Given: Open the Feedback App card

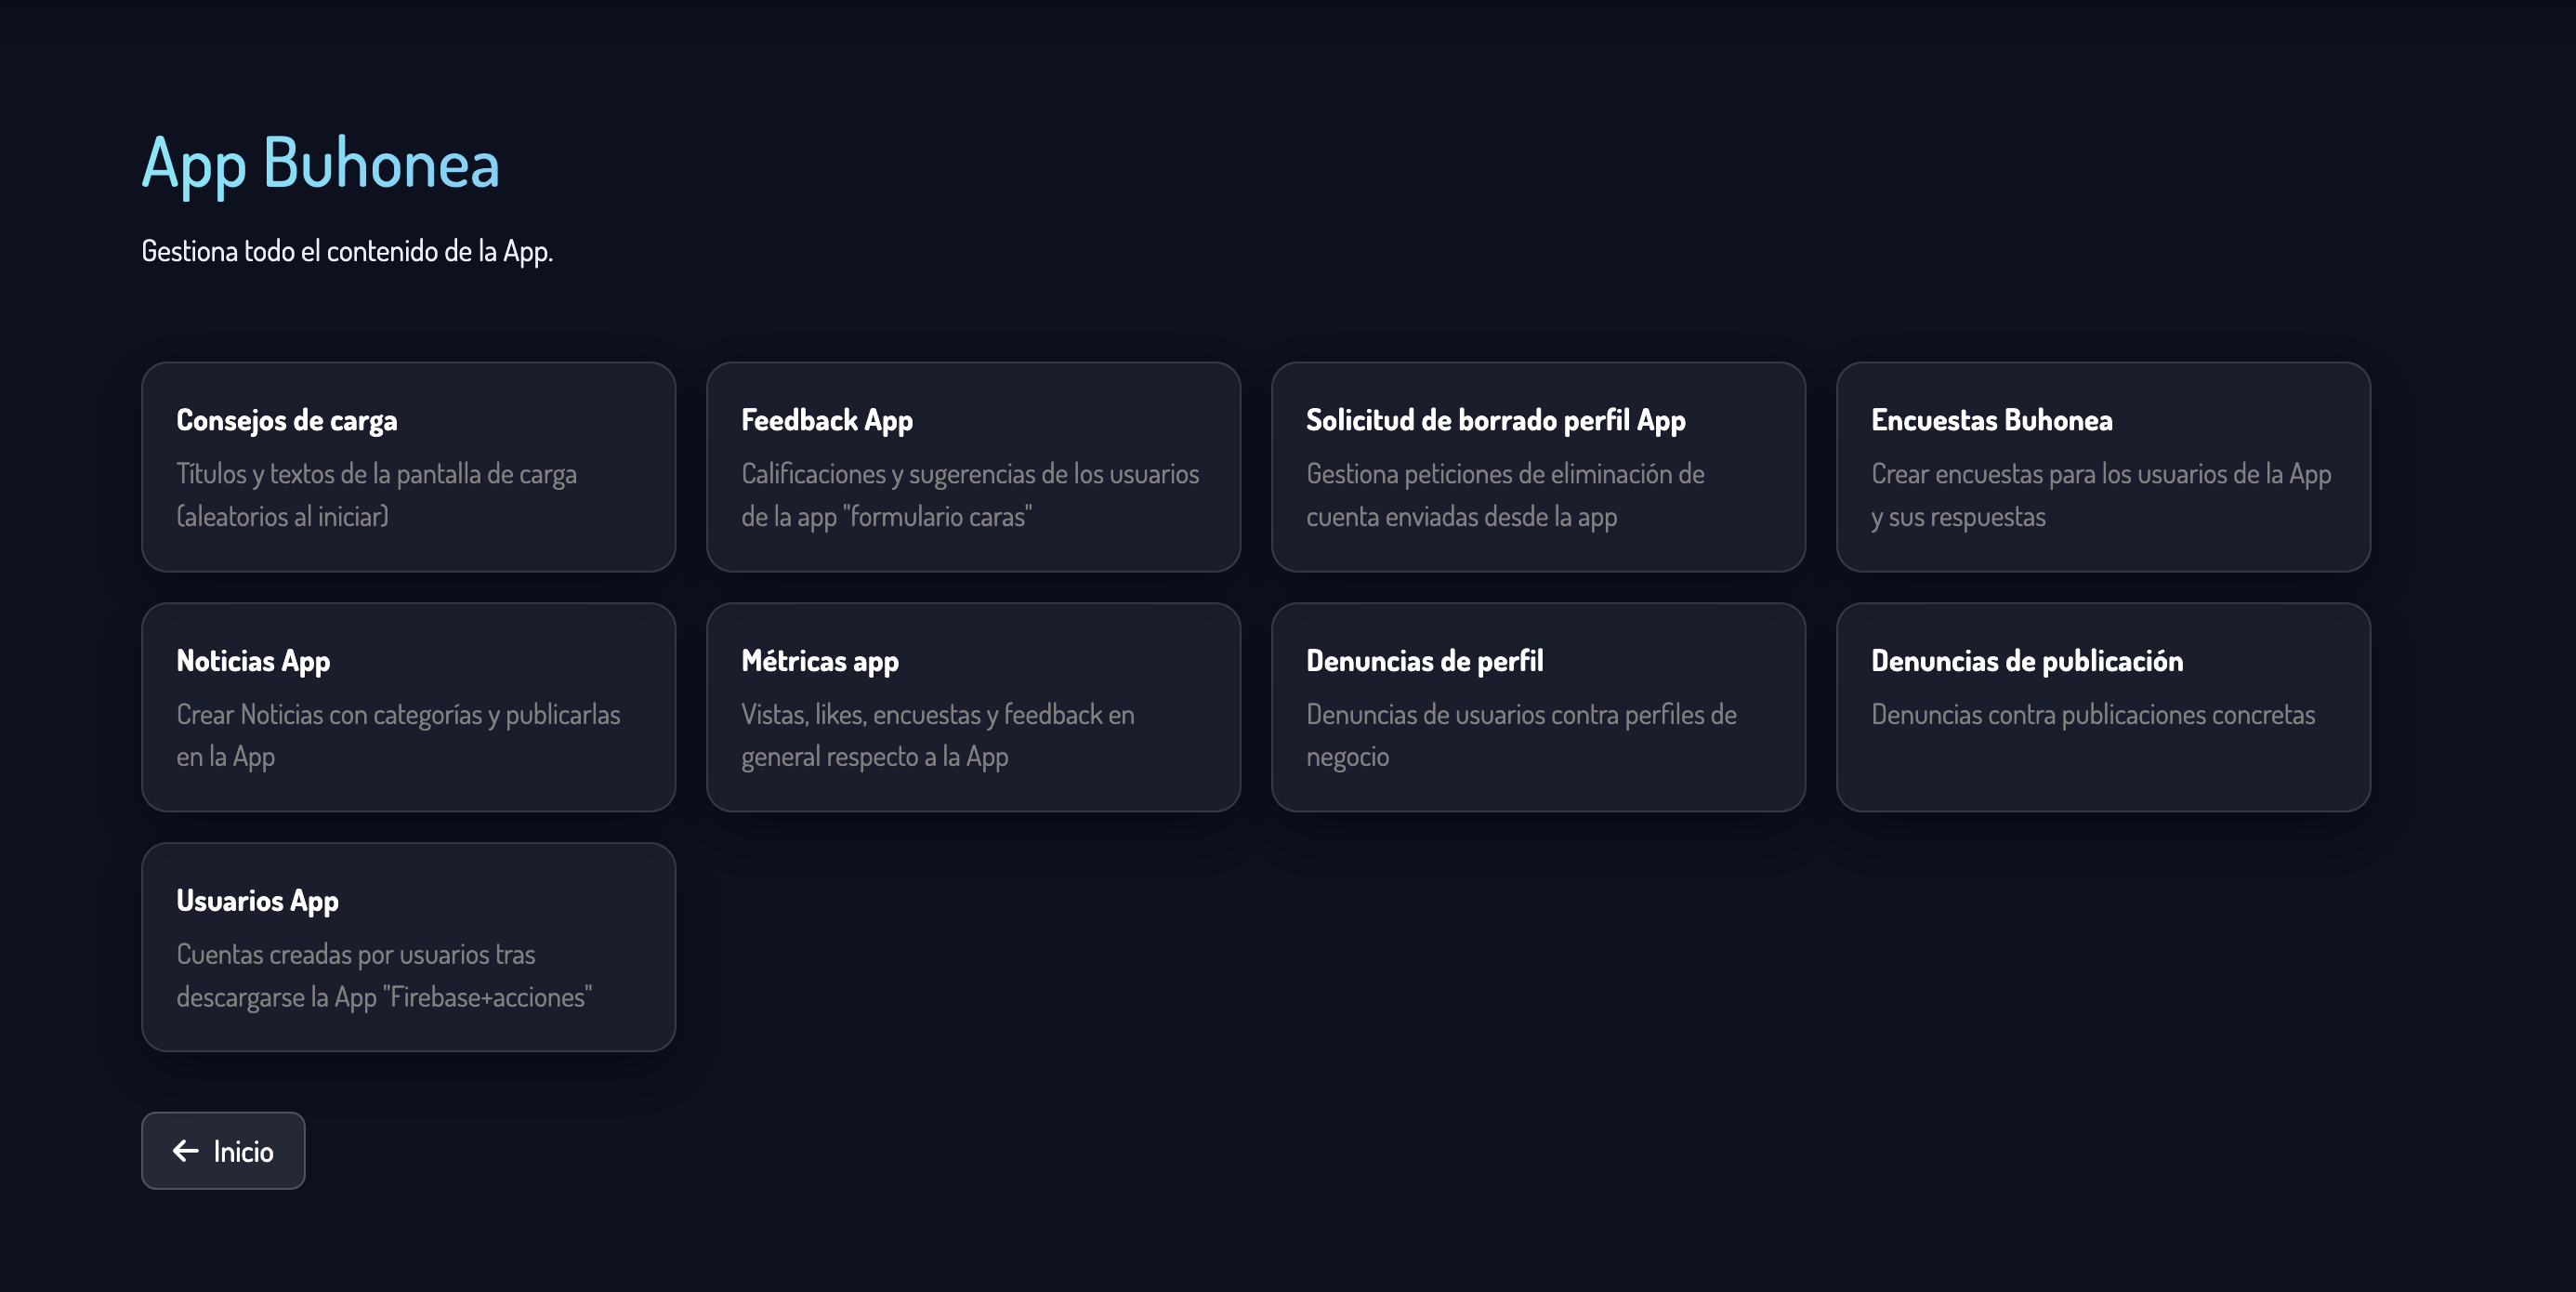Looking at the screenshot, I should point(973,467).
